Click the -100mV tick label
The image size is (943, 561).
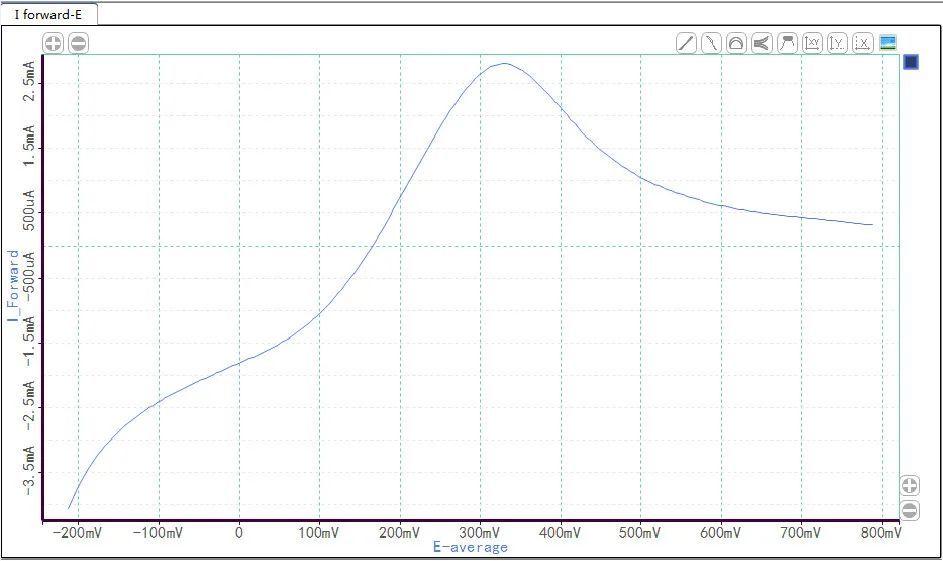point(158,533)
